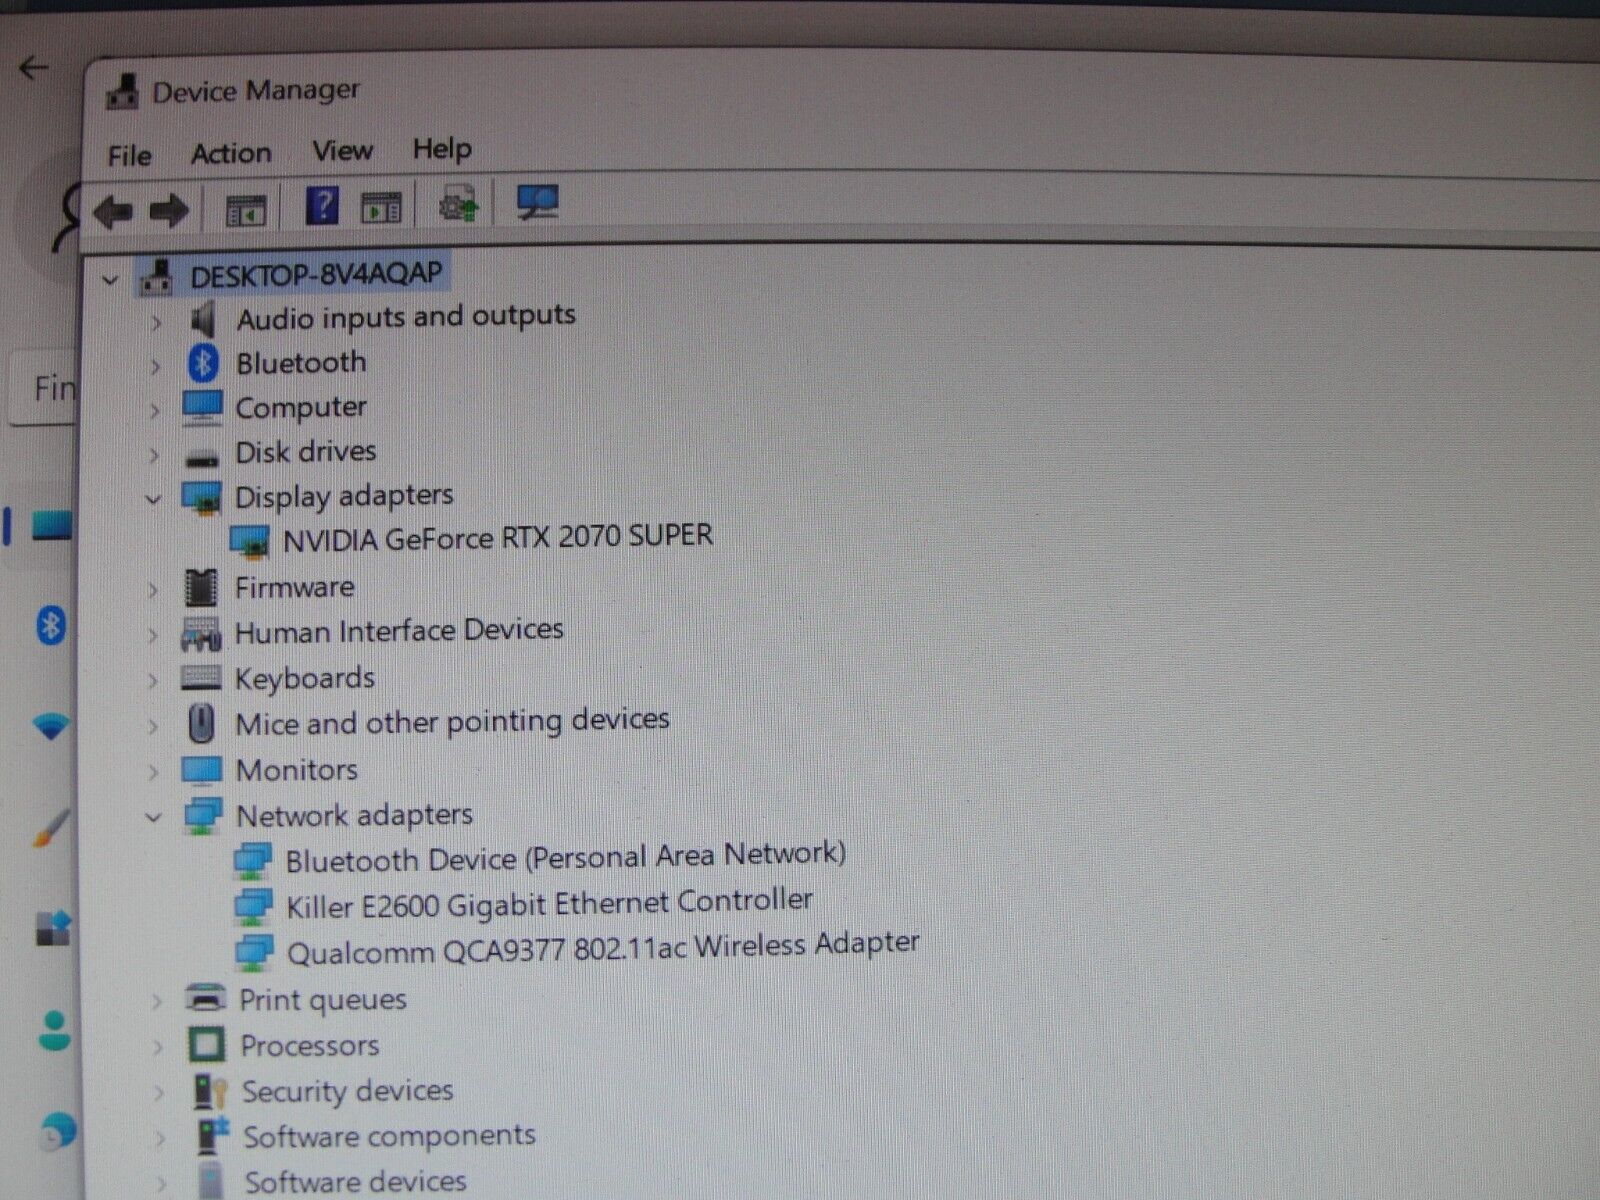The width and height of the screenshot is (1600, 1200).
Task: Click the Network adapters category icon
Action: [x=203, y=816]
